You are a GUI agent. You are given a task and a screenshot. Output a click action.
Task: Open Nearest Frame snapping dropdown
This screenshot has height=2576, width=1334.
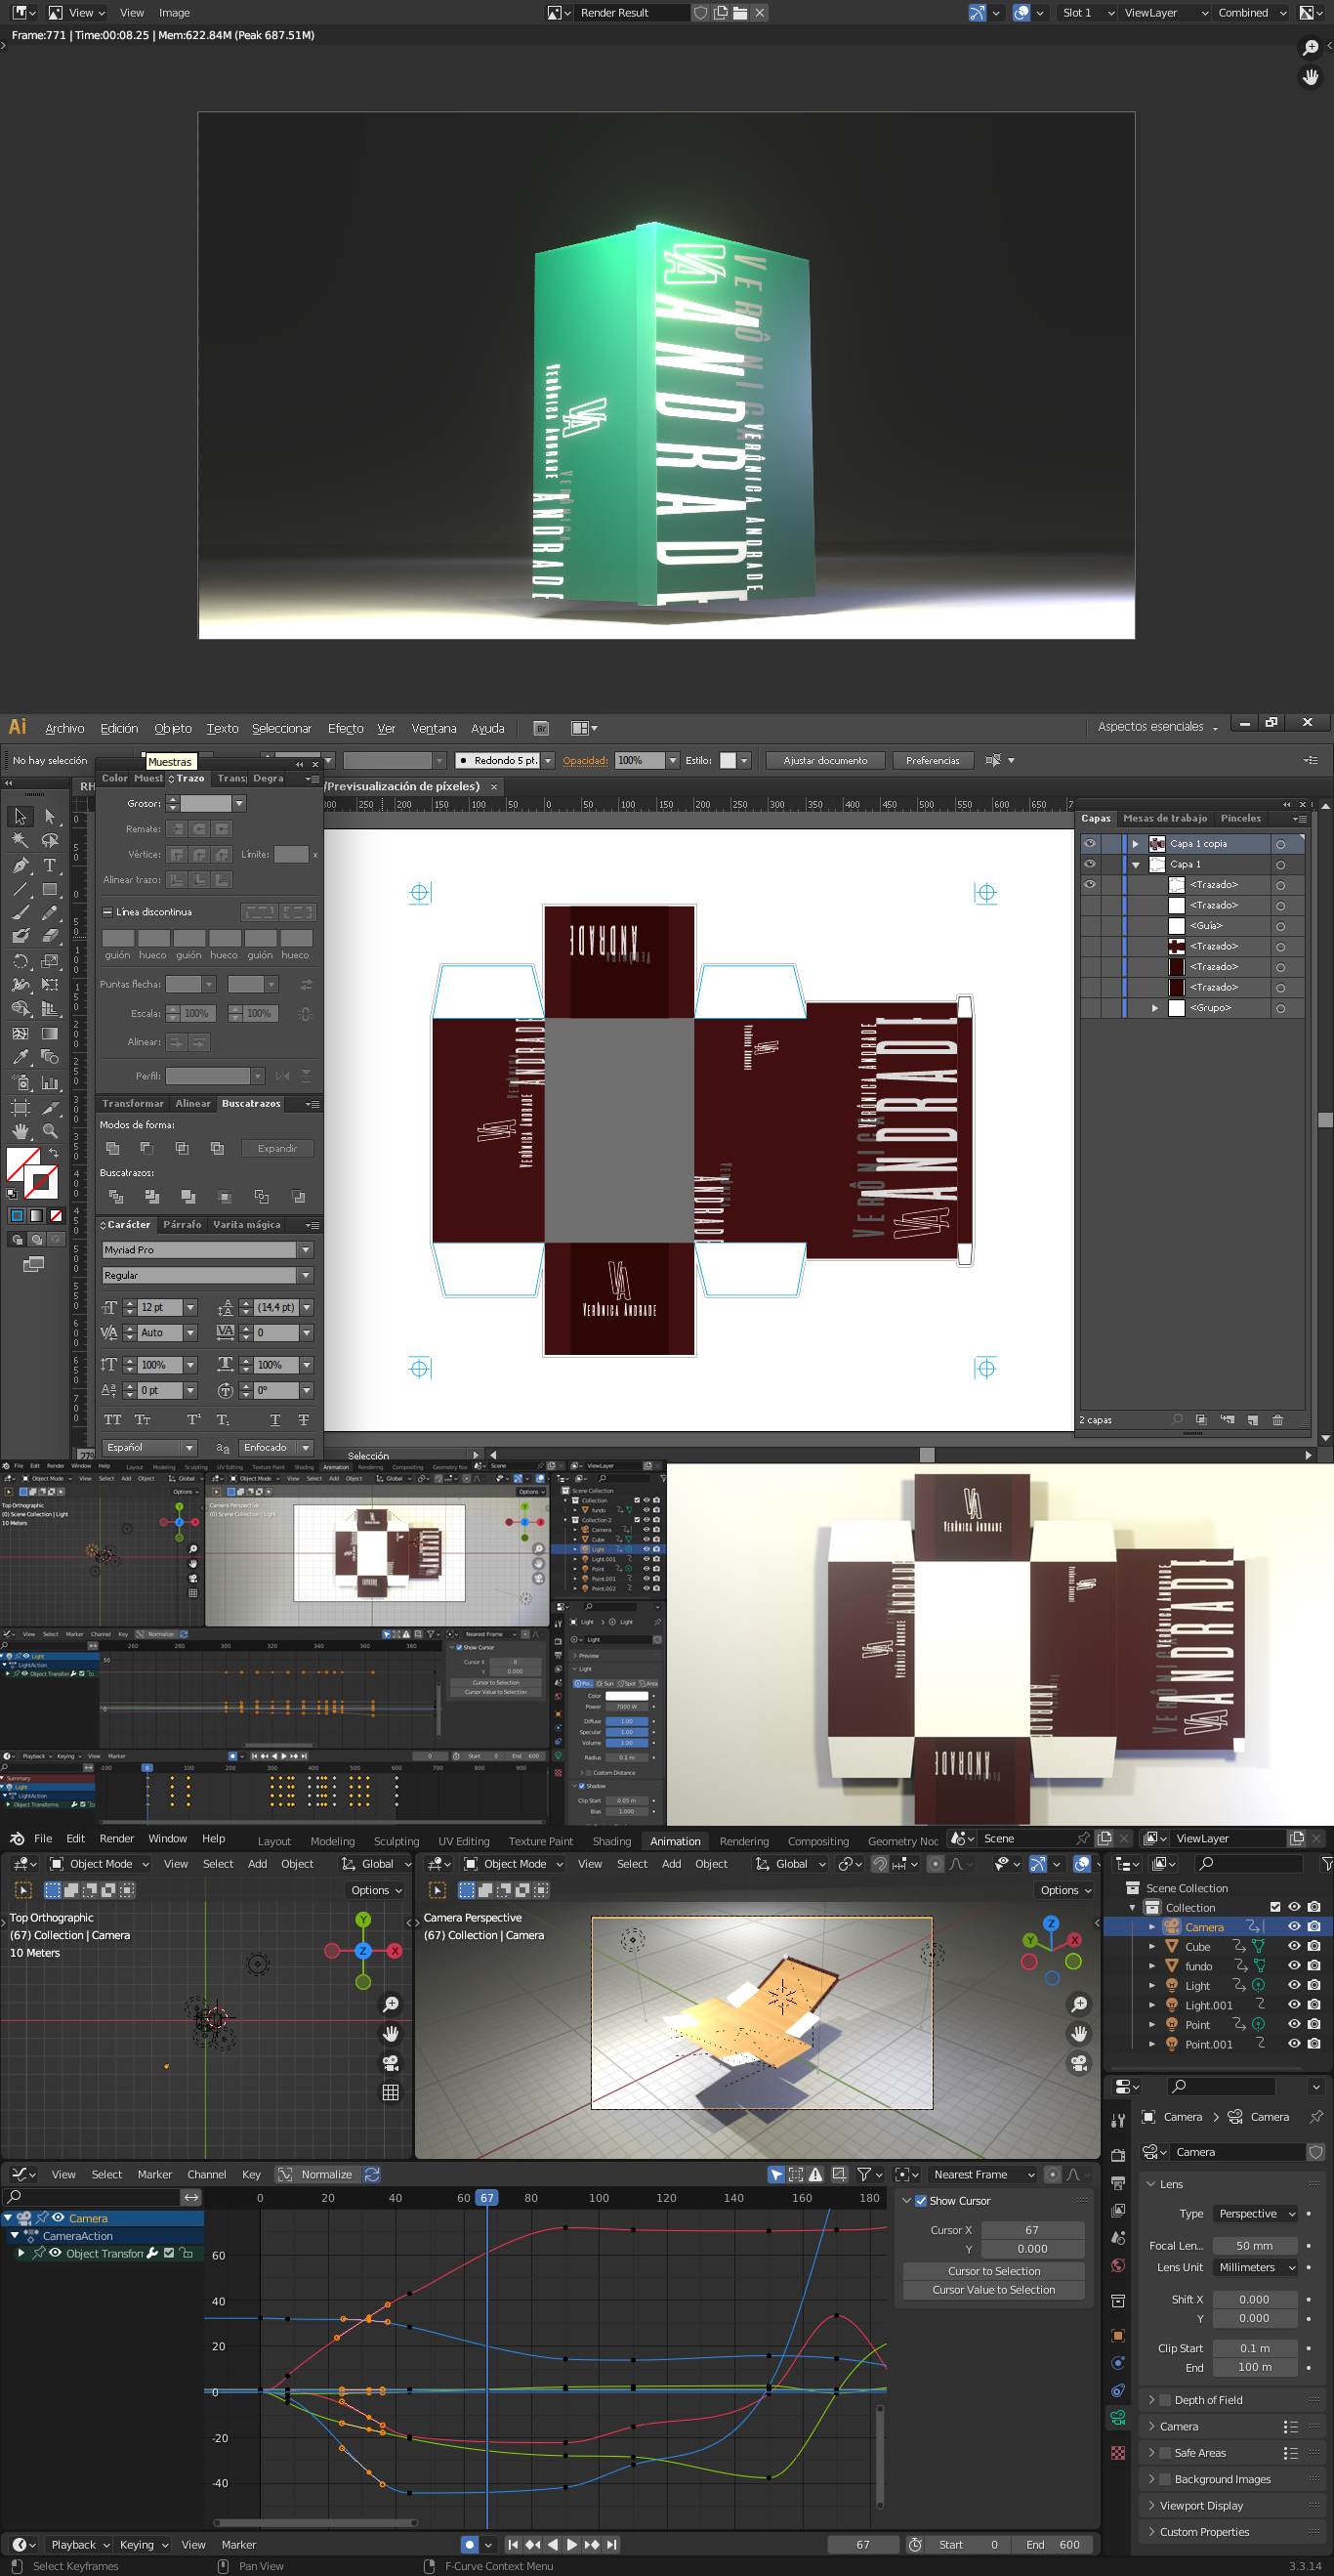pyautogui.click(x=983, y=2174)
